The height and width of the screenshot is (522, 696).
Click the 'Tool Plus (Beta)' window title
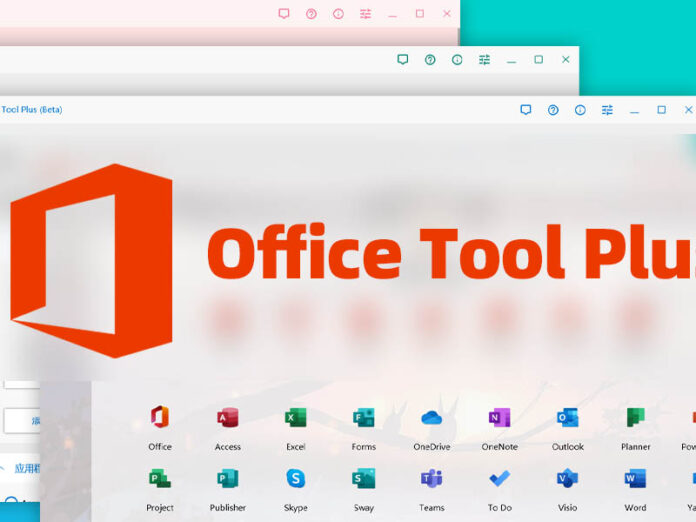coord(31,110)
